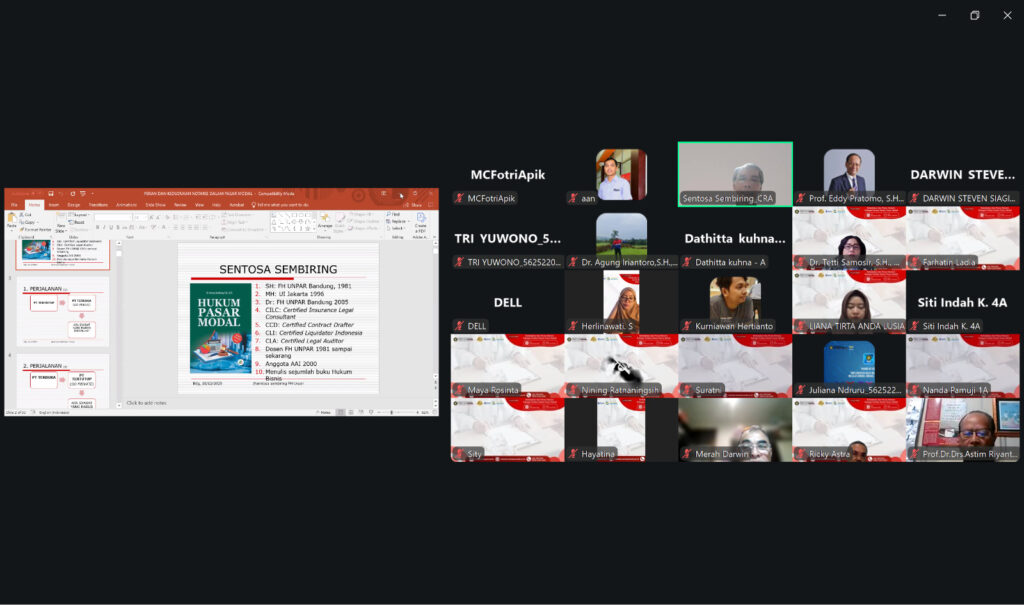Click muted mic icon on DELL tile
The width and height of the screenshot is (1024, 605).
(459, 326)
